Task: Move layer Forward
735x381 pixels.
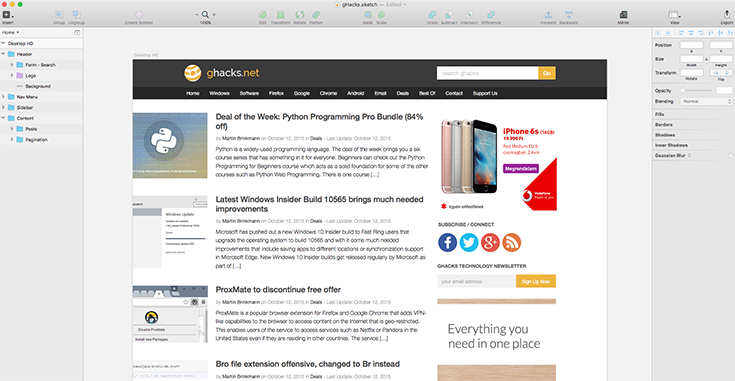Action: click(548, 15)
